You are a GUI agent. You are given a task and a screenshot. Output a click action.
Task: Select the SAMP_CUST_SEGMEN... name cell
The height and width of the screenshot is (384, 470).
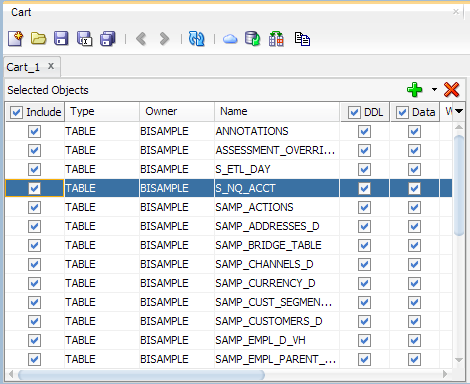click(277, 302)
